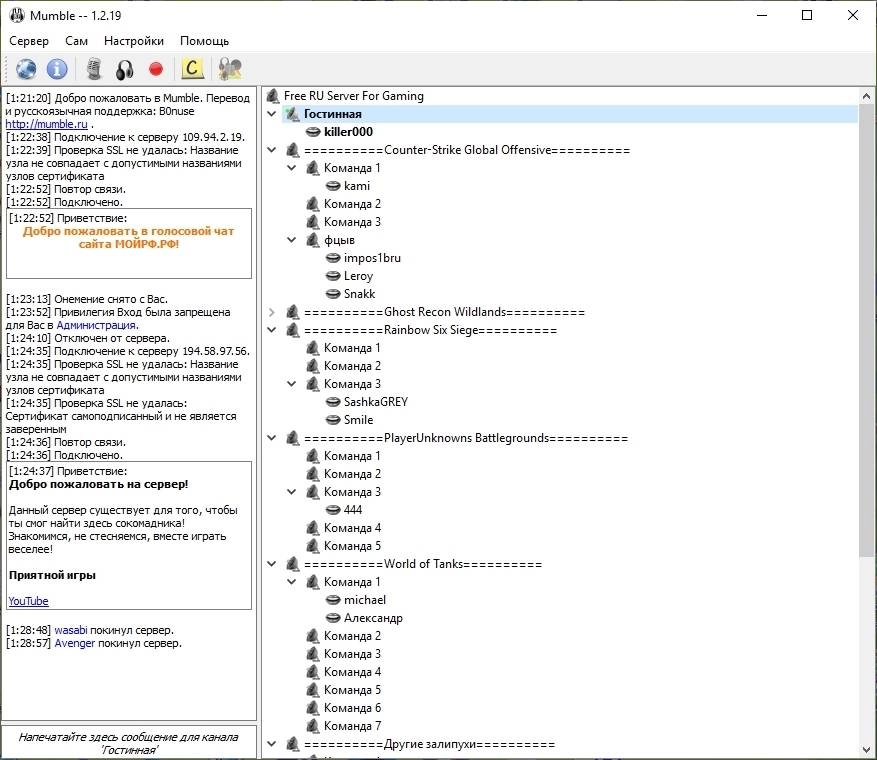
Task: Collapse the Rainbow Six Siege channel
Action: (x=272, y=330)
